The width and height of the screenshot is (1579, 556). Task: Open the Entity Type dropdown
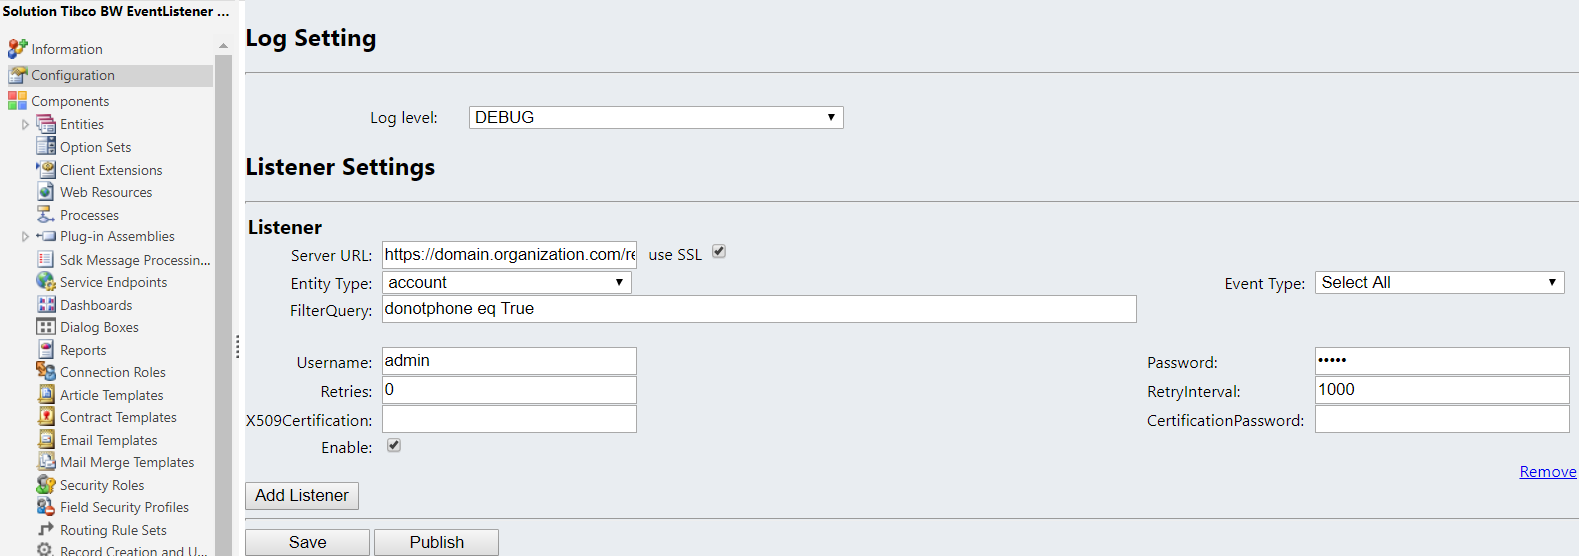click(x=507, y=283)
